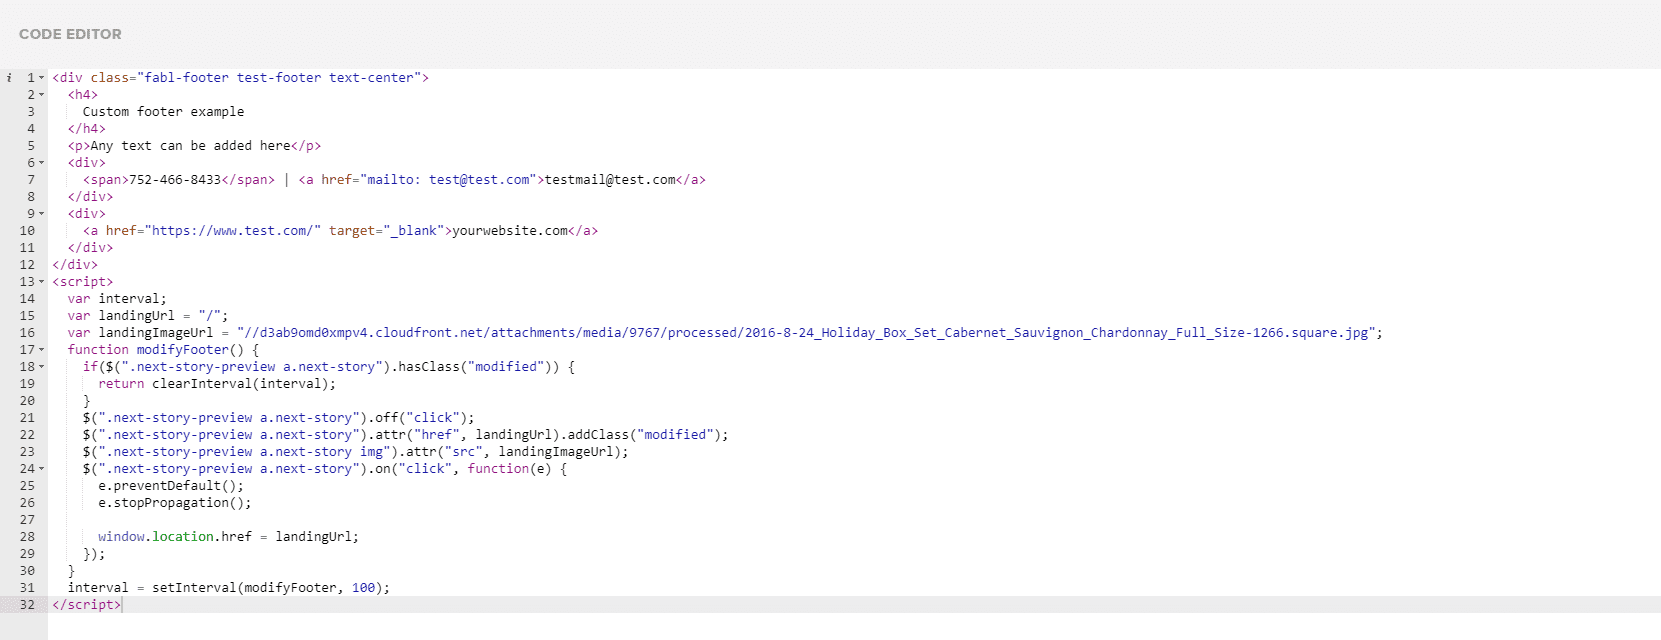Collapse the div fold arrow on line 1
Viewport: 1661px width, 640px height.
point(42,78)
